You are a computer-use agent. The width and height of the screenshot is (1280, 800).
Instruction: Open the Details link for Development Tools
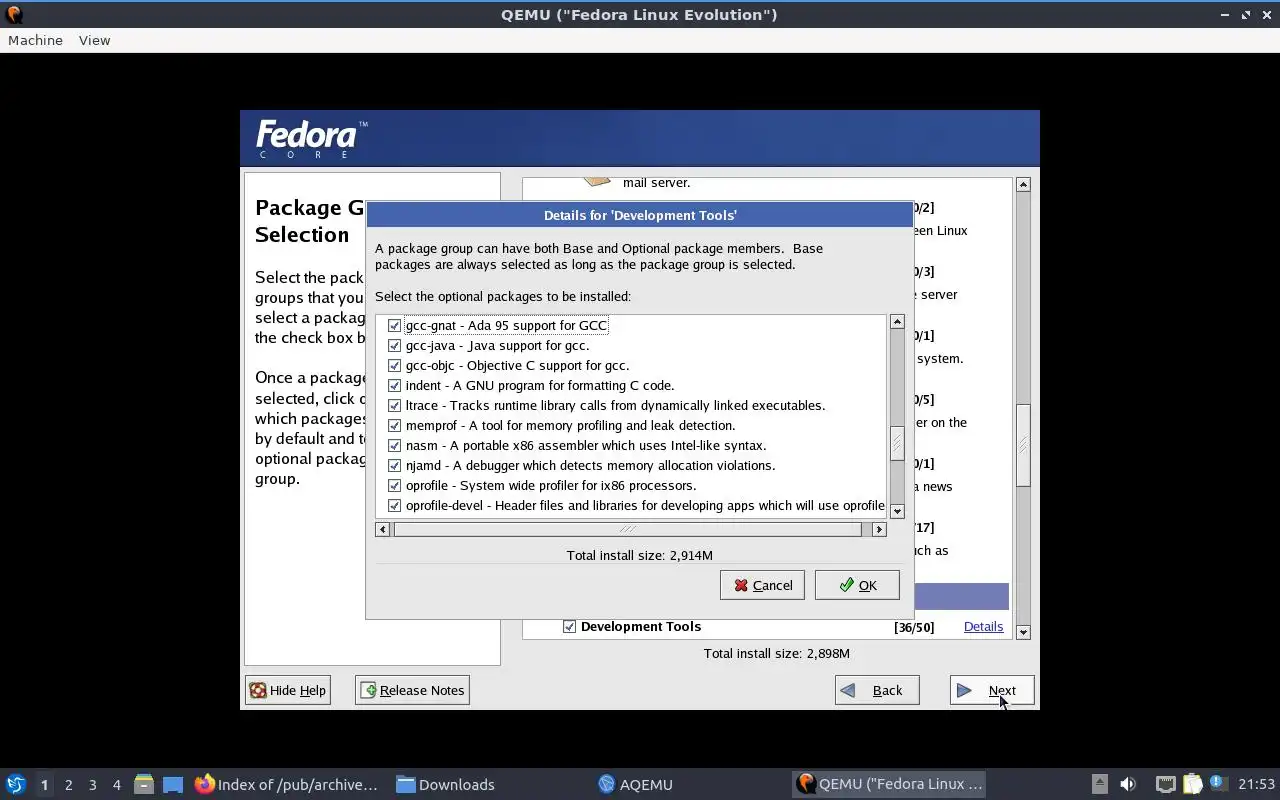pyautogui.click(x=983, y=626)
